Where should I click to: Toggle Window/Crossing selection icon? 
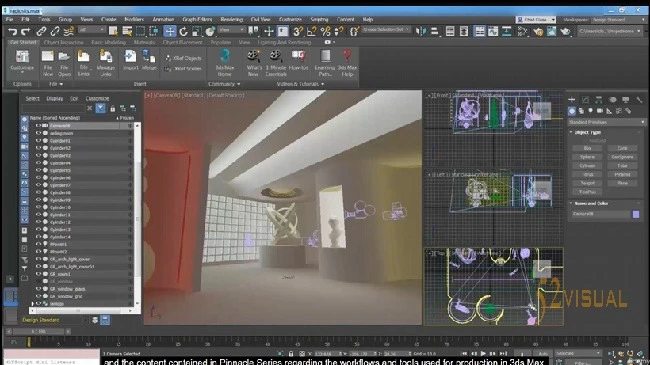pyautogui.click(x=154, y=31)
